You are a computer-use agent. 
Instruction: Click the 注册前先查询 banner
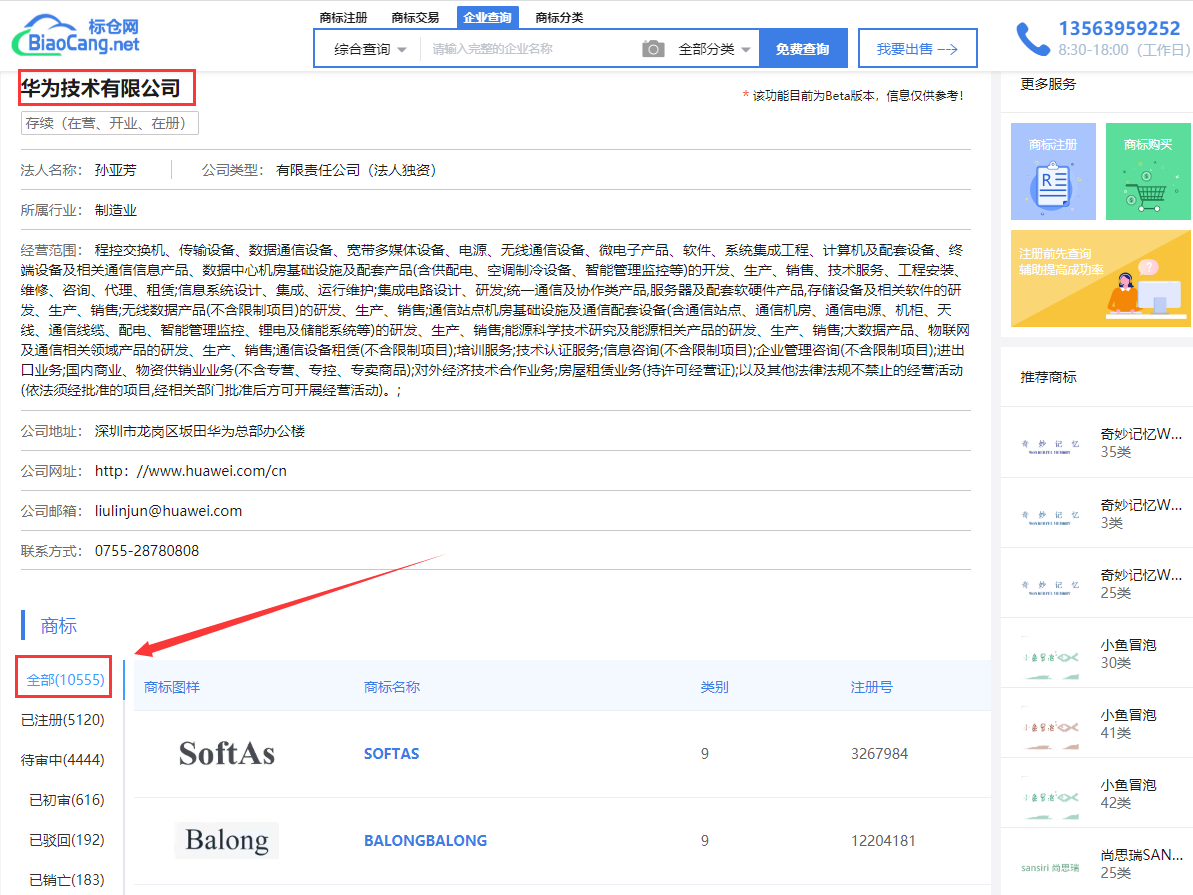1100,279
